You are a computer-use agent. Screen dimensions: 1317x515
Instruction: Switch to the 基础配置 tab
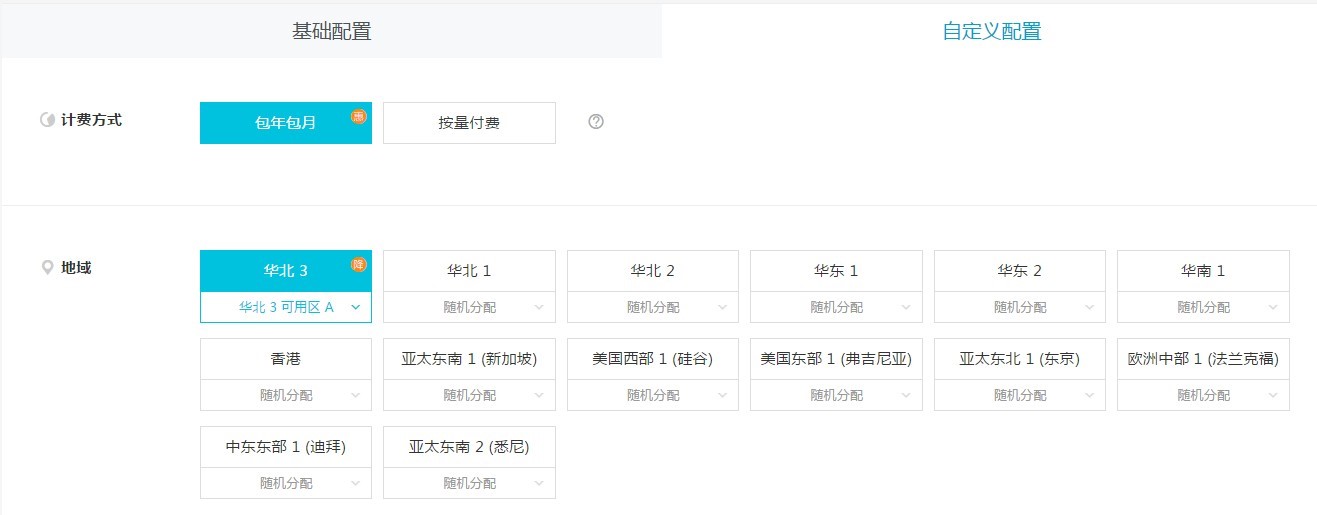pos(331,31)
